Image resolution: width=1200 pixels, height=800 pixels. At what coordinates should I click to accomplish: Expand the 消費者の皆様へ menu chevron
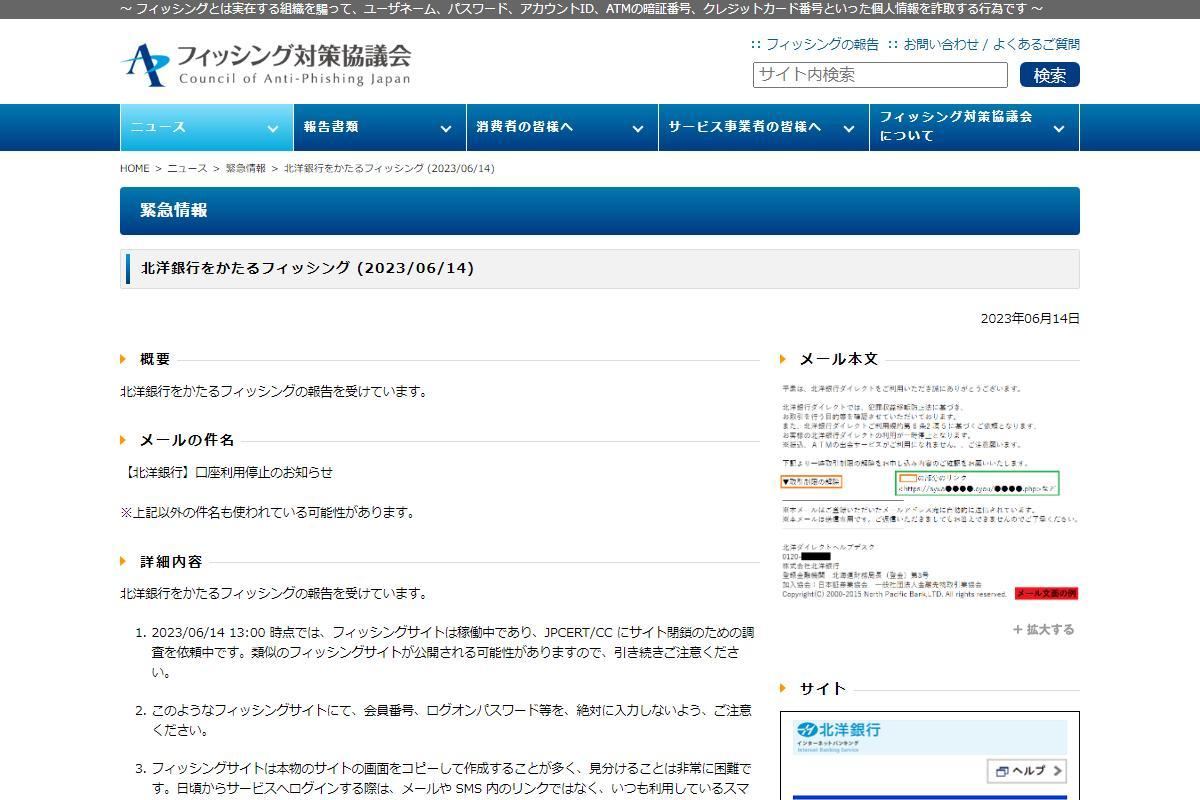[637, 128]
